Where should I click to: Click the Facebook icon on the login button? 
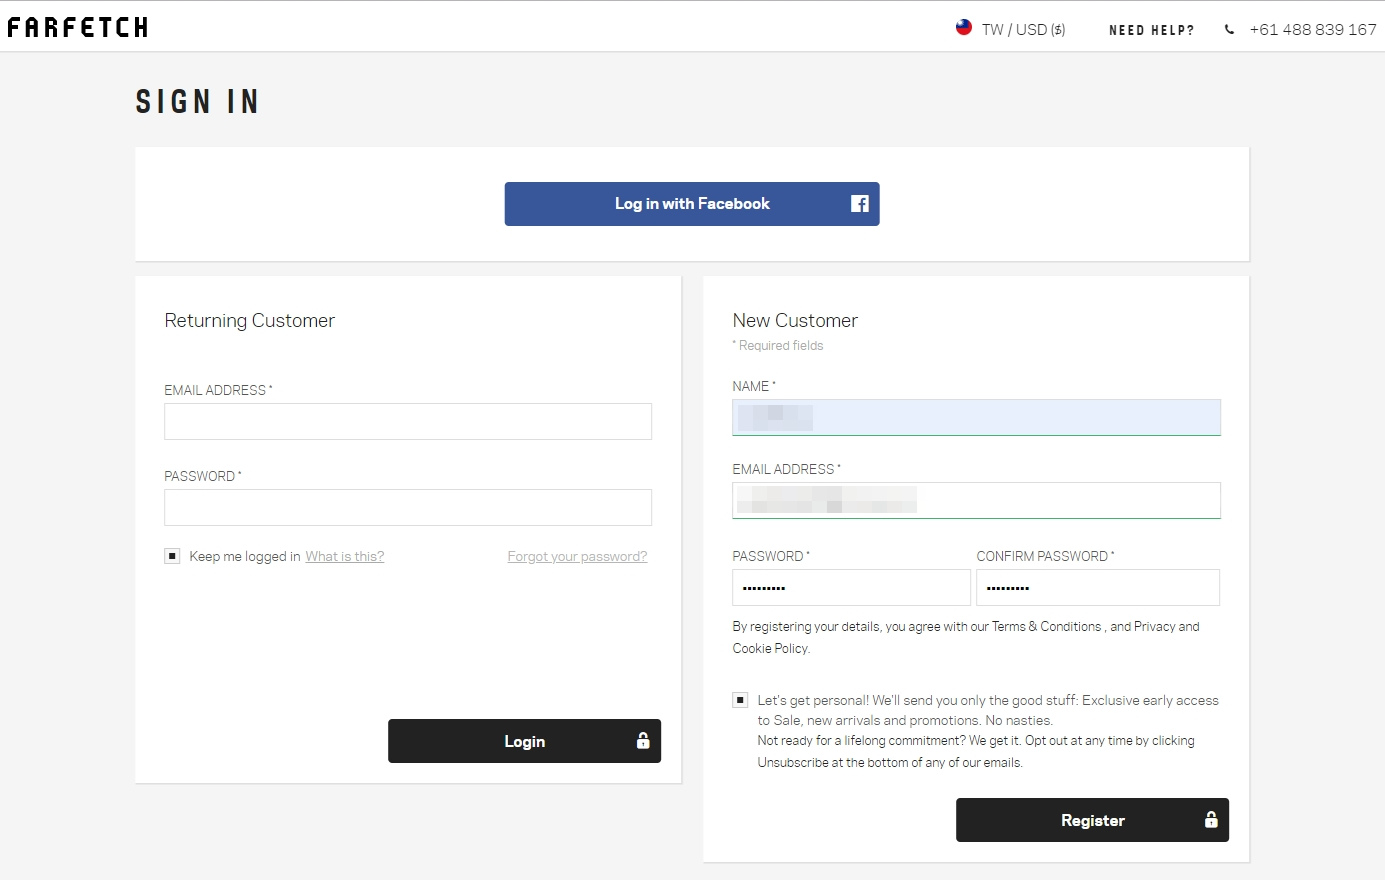[x=860, y=204]
